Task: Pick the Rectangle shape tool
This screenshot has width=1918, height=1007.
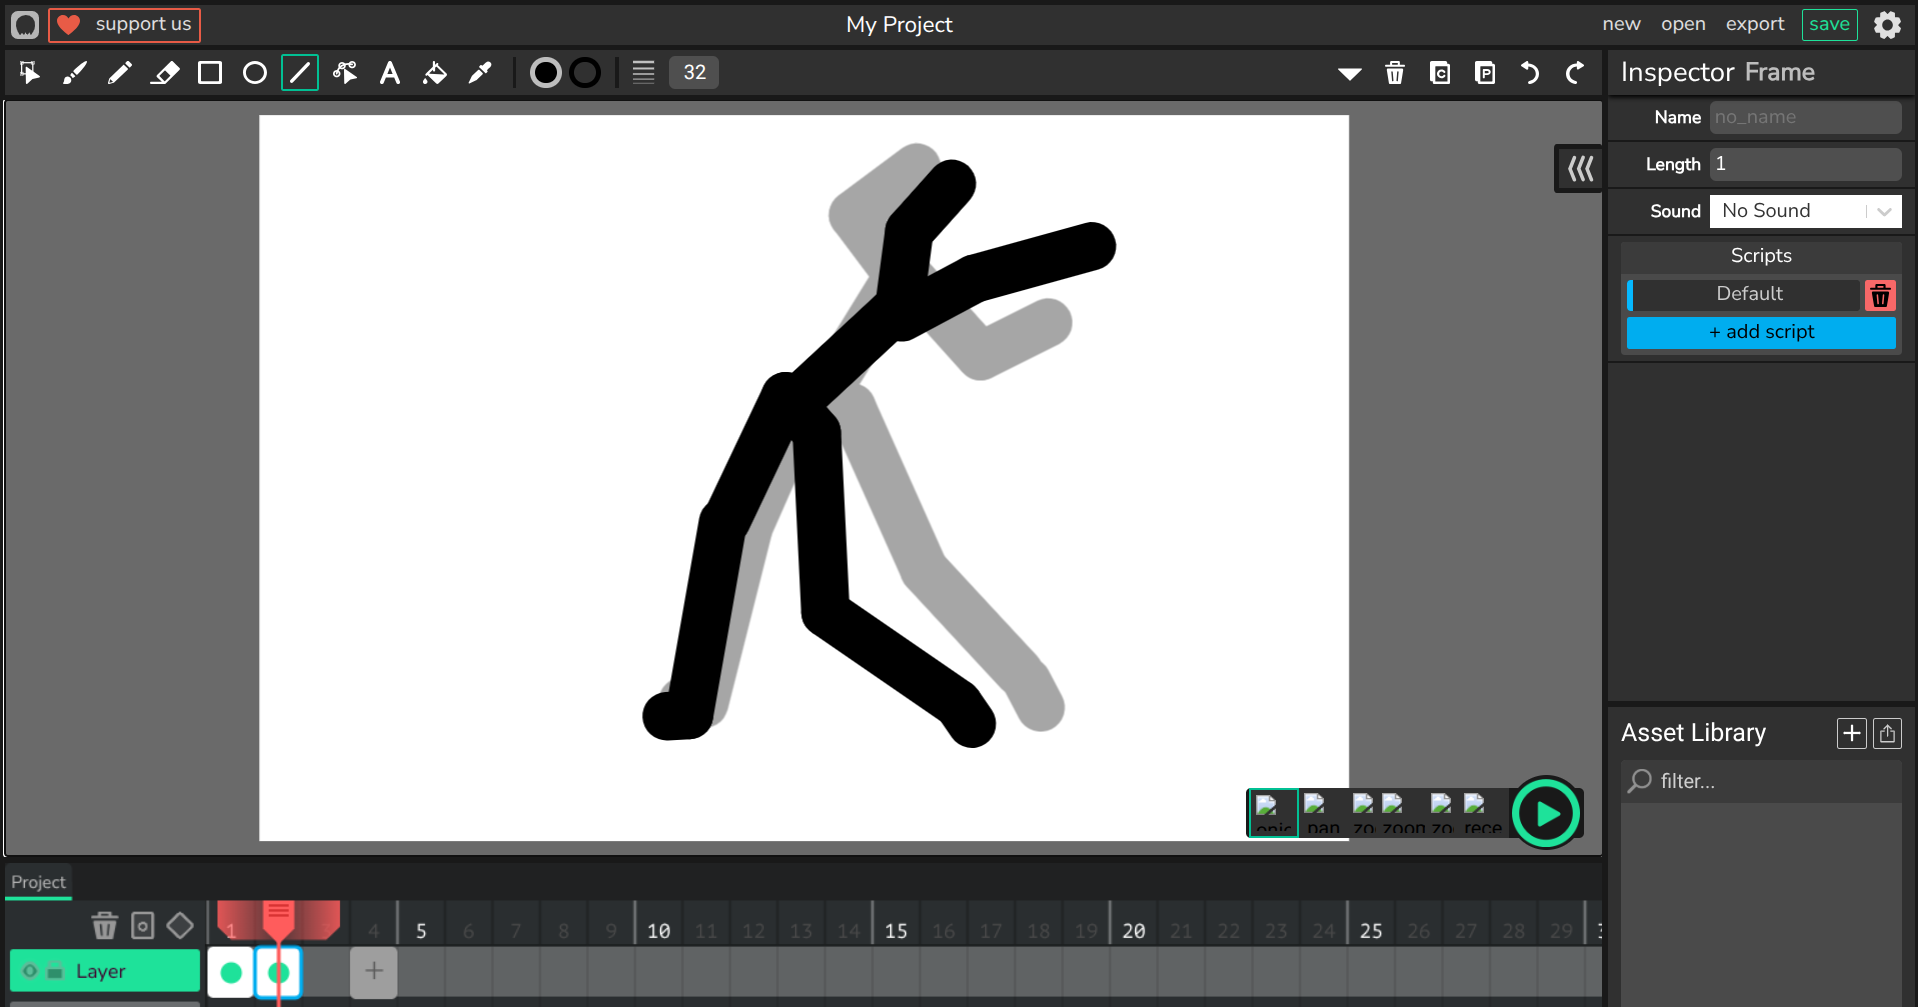Action: [210, 73]
